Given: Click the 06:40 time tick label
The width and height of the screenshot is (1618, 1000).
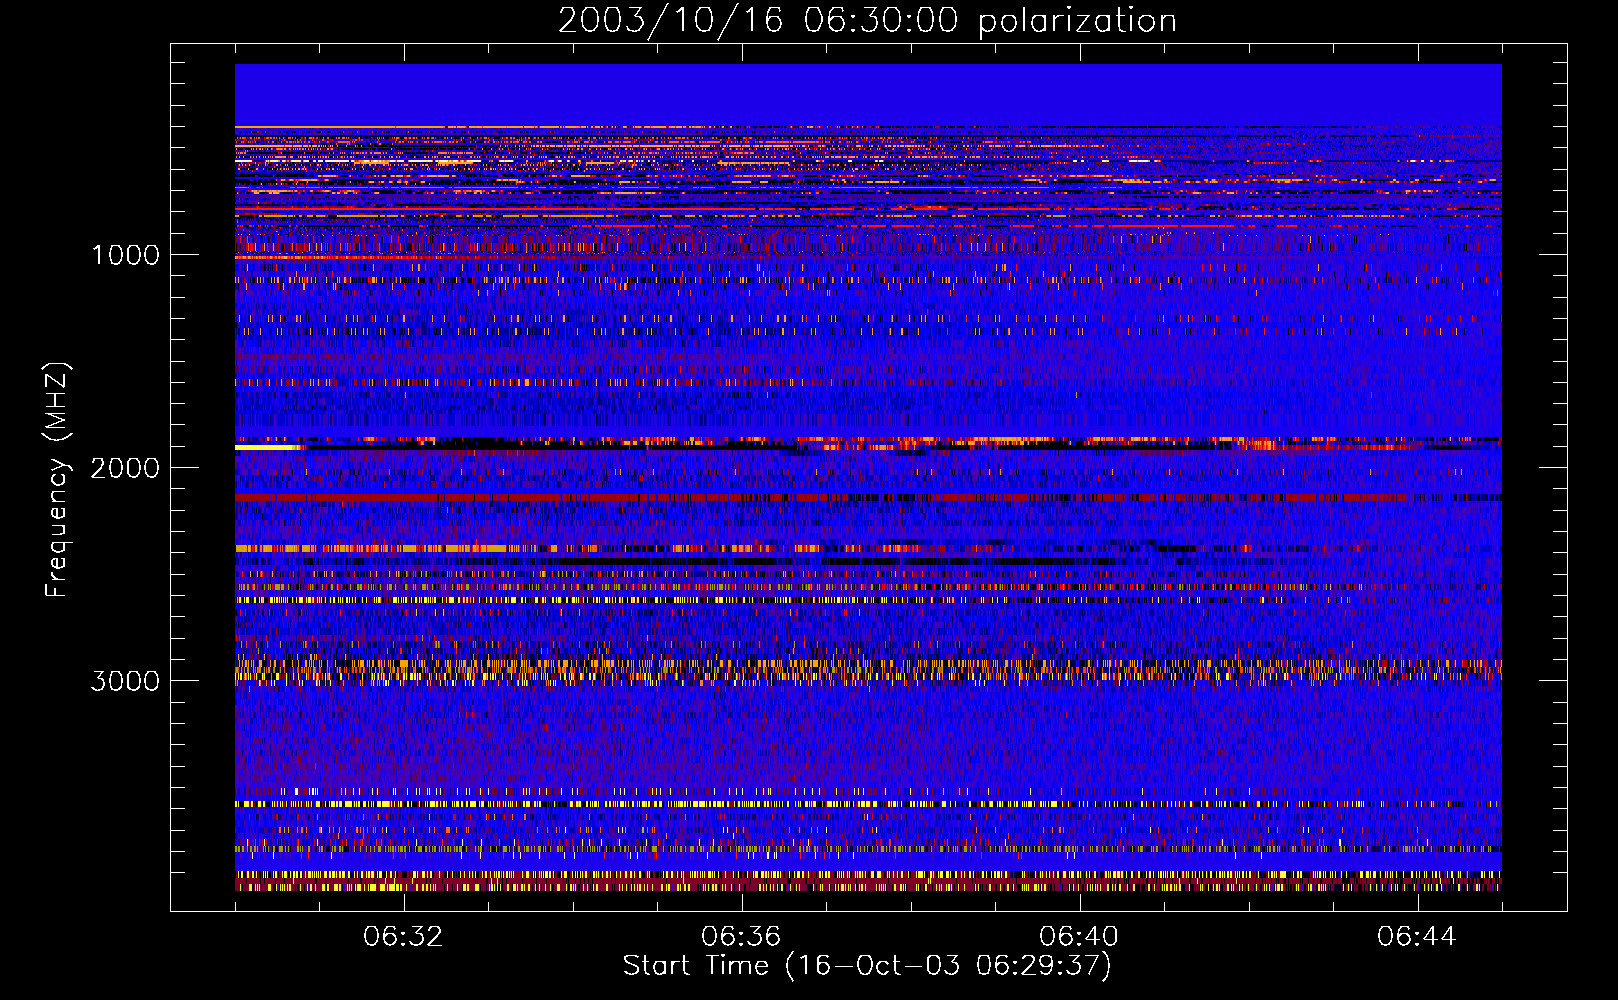Looking at the screenshot, I should pos(1079,936).
